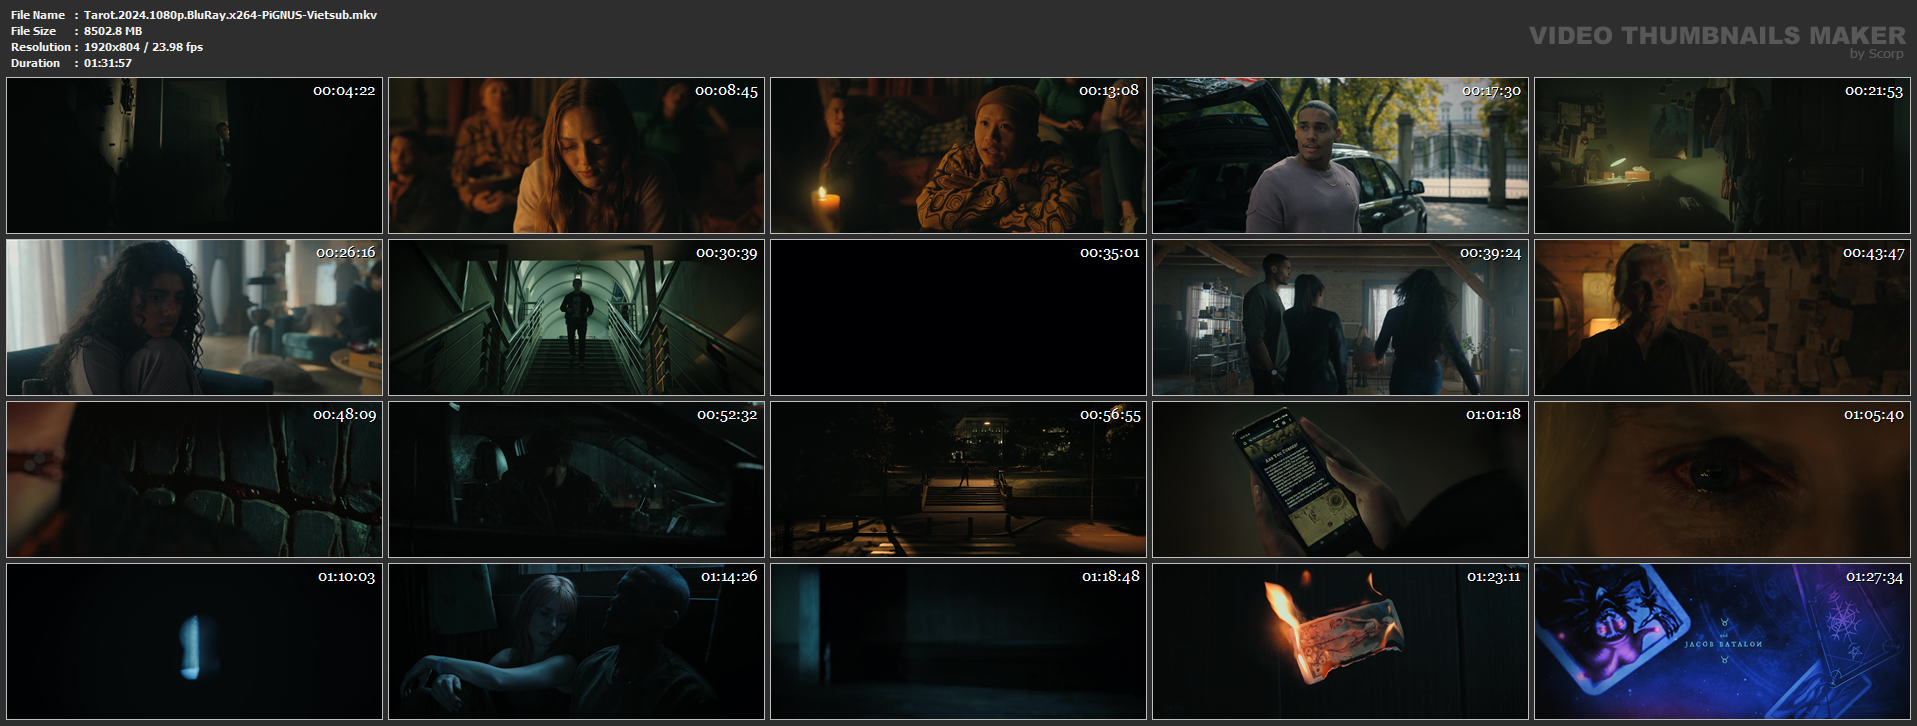This screenshot has width=1917, height=726.
Task: Click the duration value 01:31:57
Action: click(108, 63)
